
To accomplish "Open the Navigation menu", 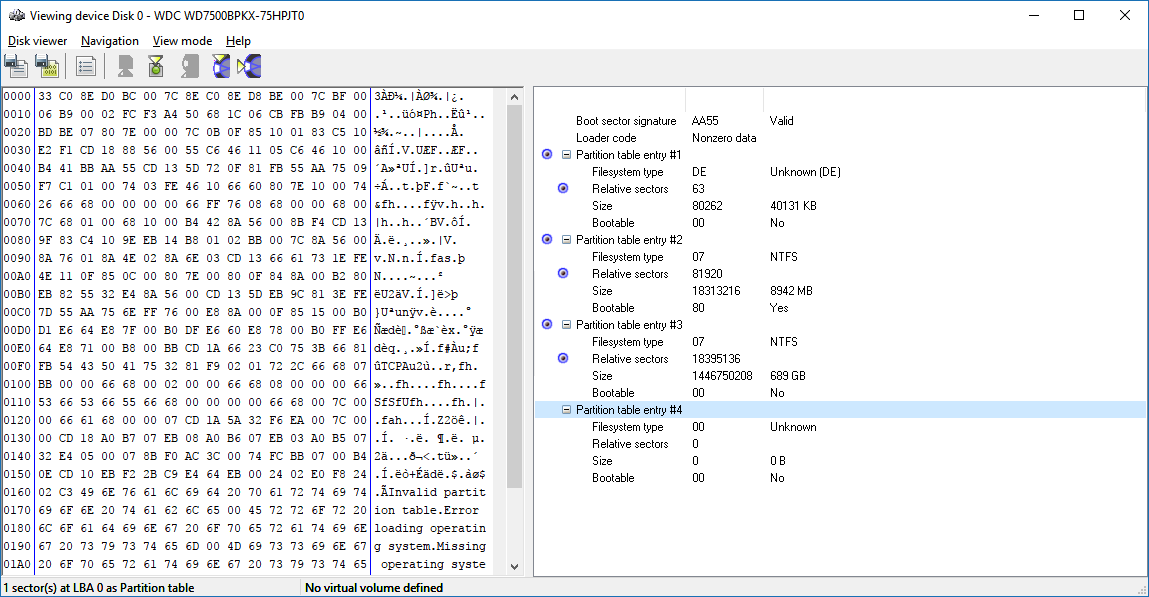I will [x=110, y=41].
